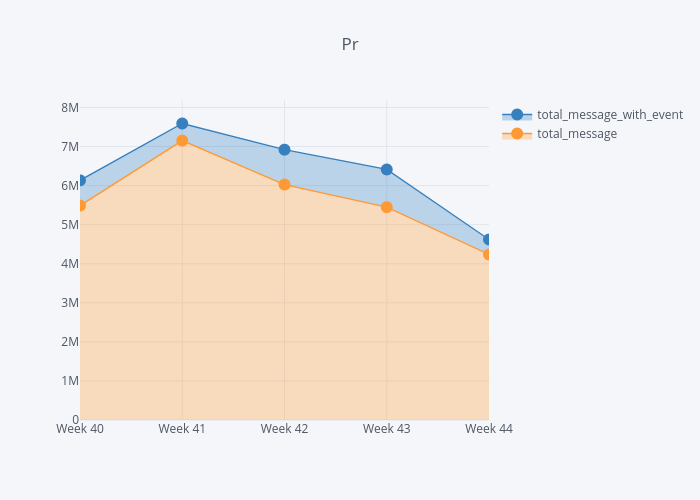Click the orange legend marker icon

pos(517,134)
